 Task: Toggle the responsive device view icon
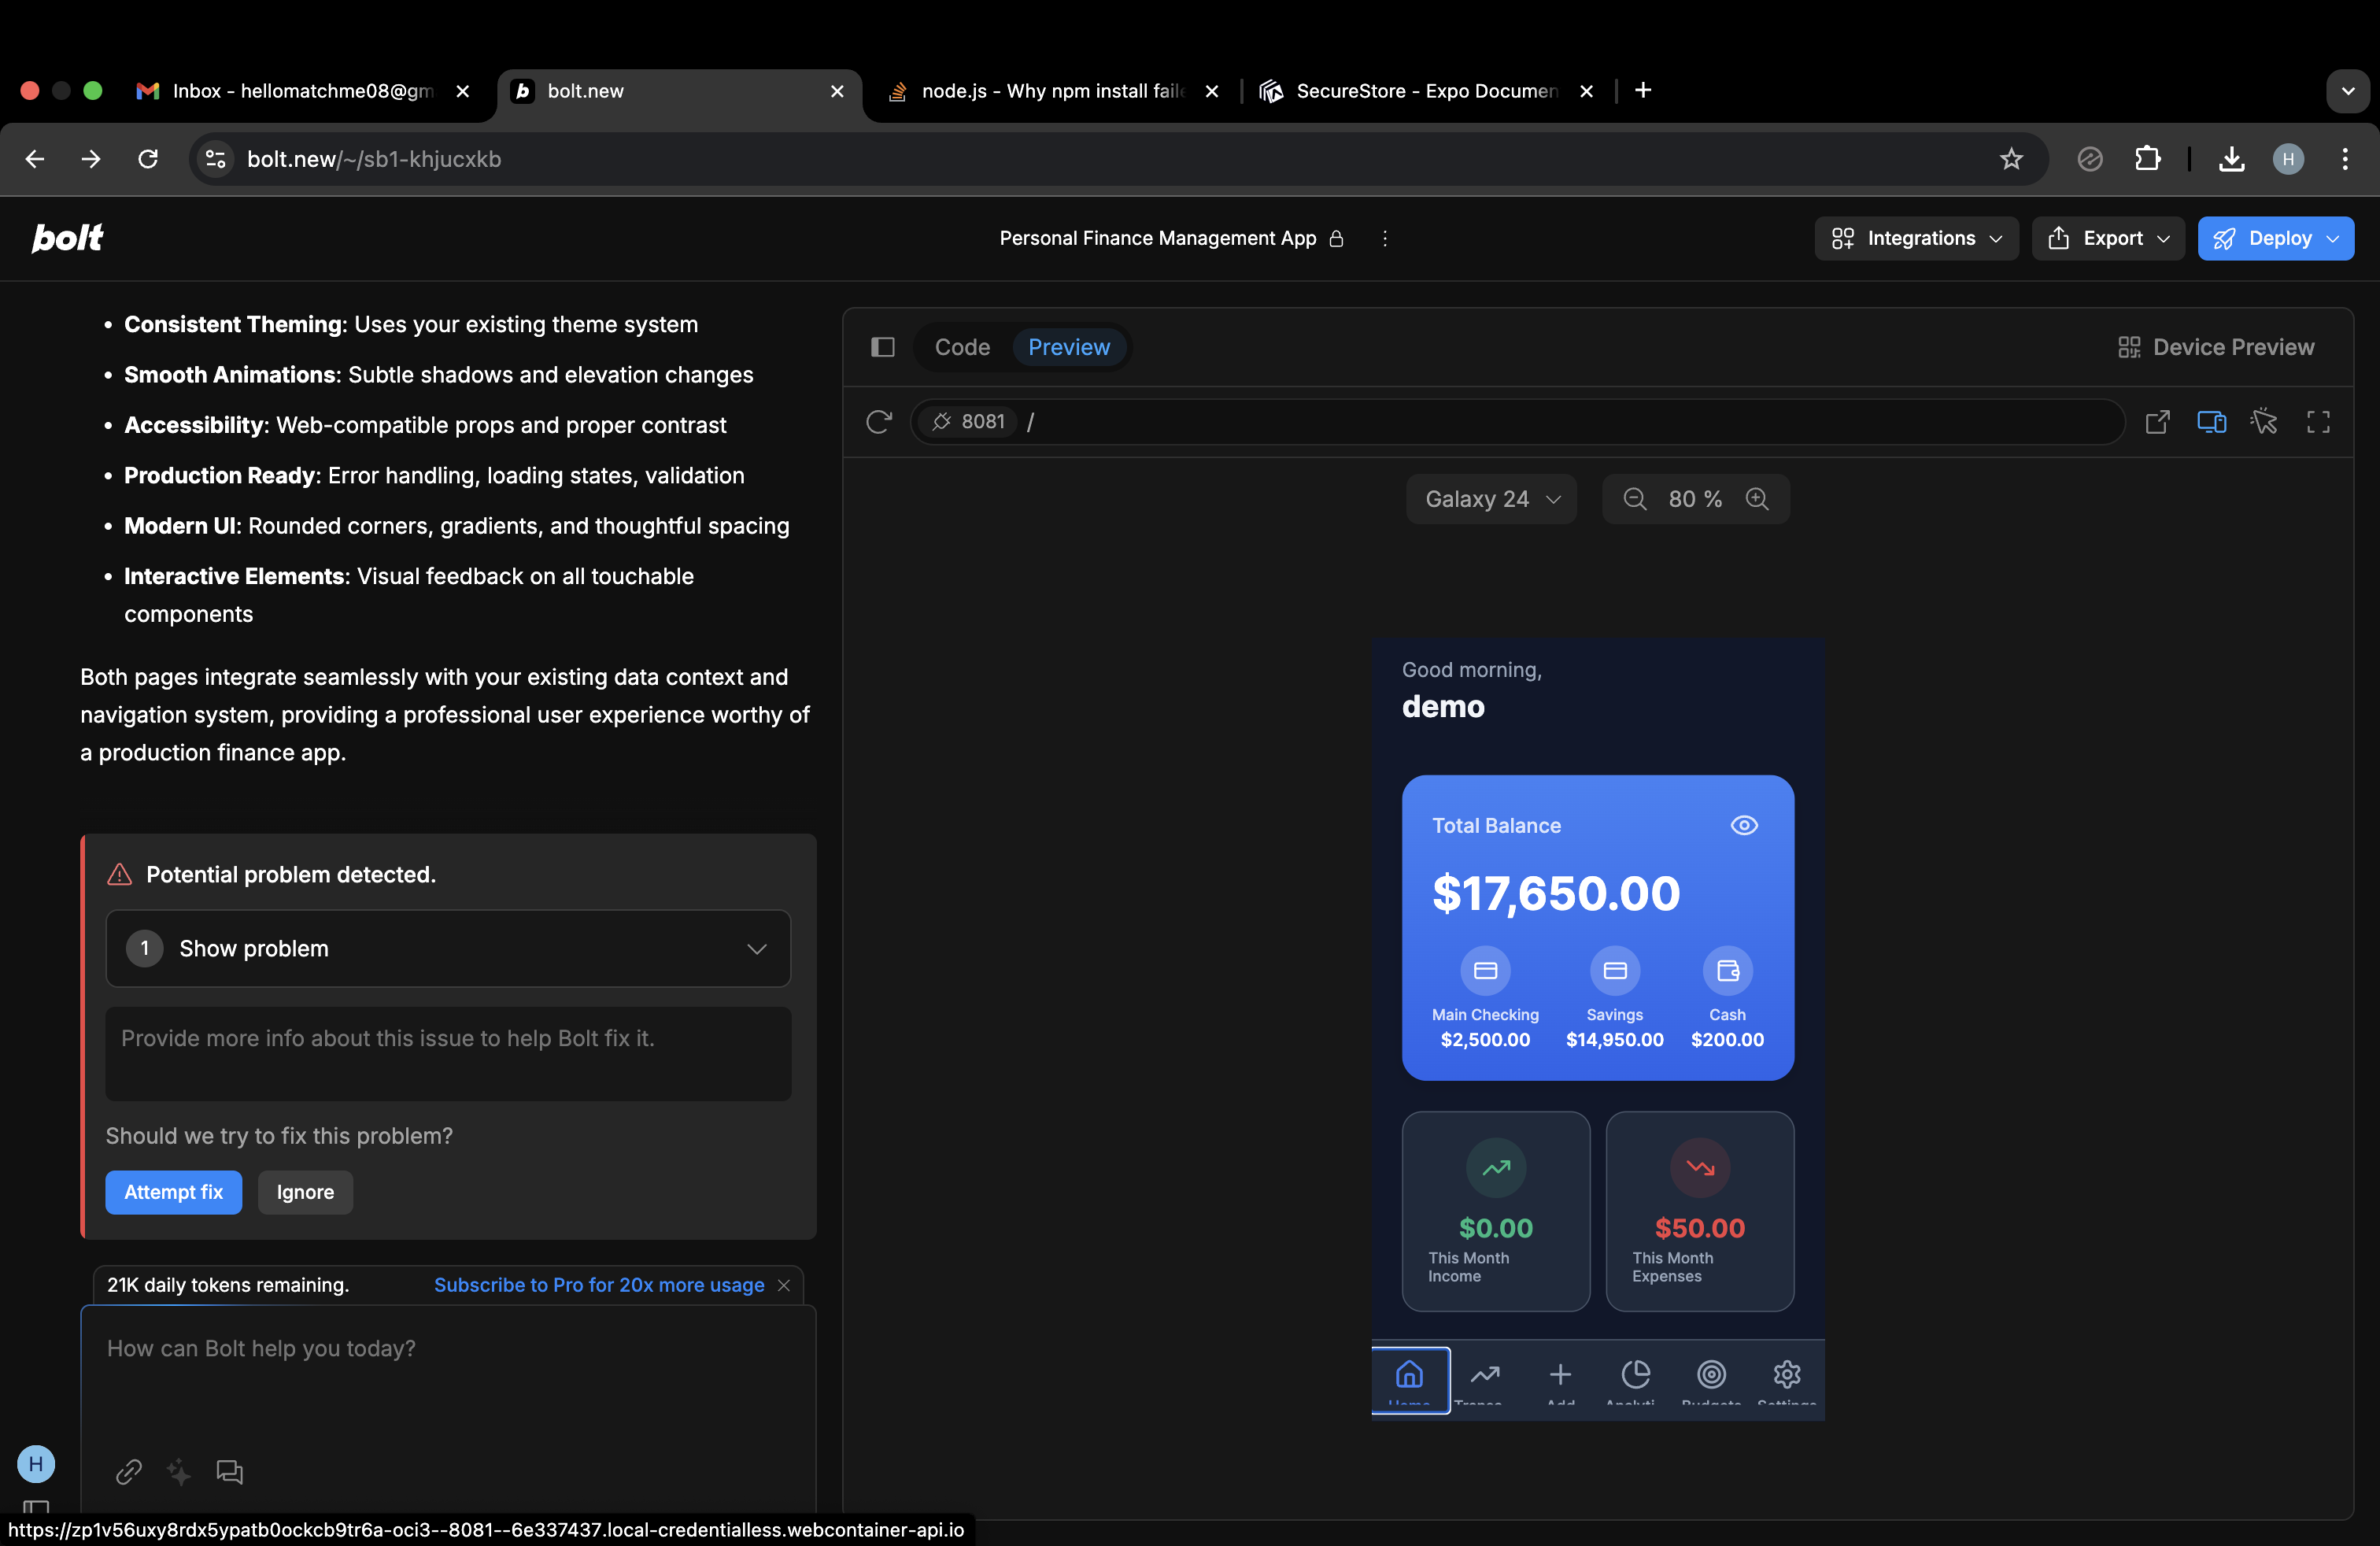coord(2211,422)
